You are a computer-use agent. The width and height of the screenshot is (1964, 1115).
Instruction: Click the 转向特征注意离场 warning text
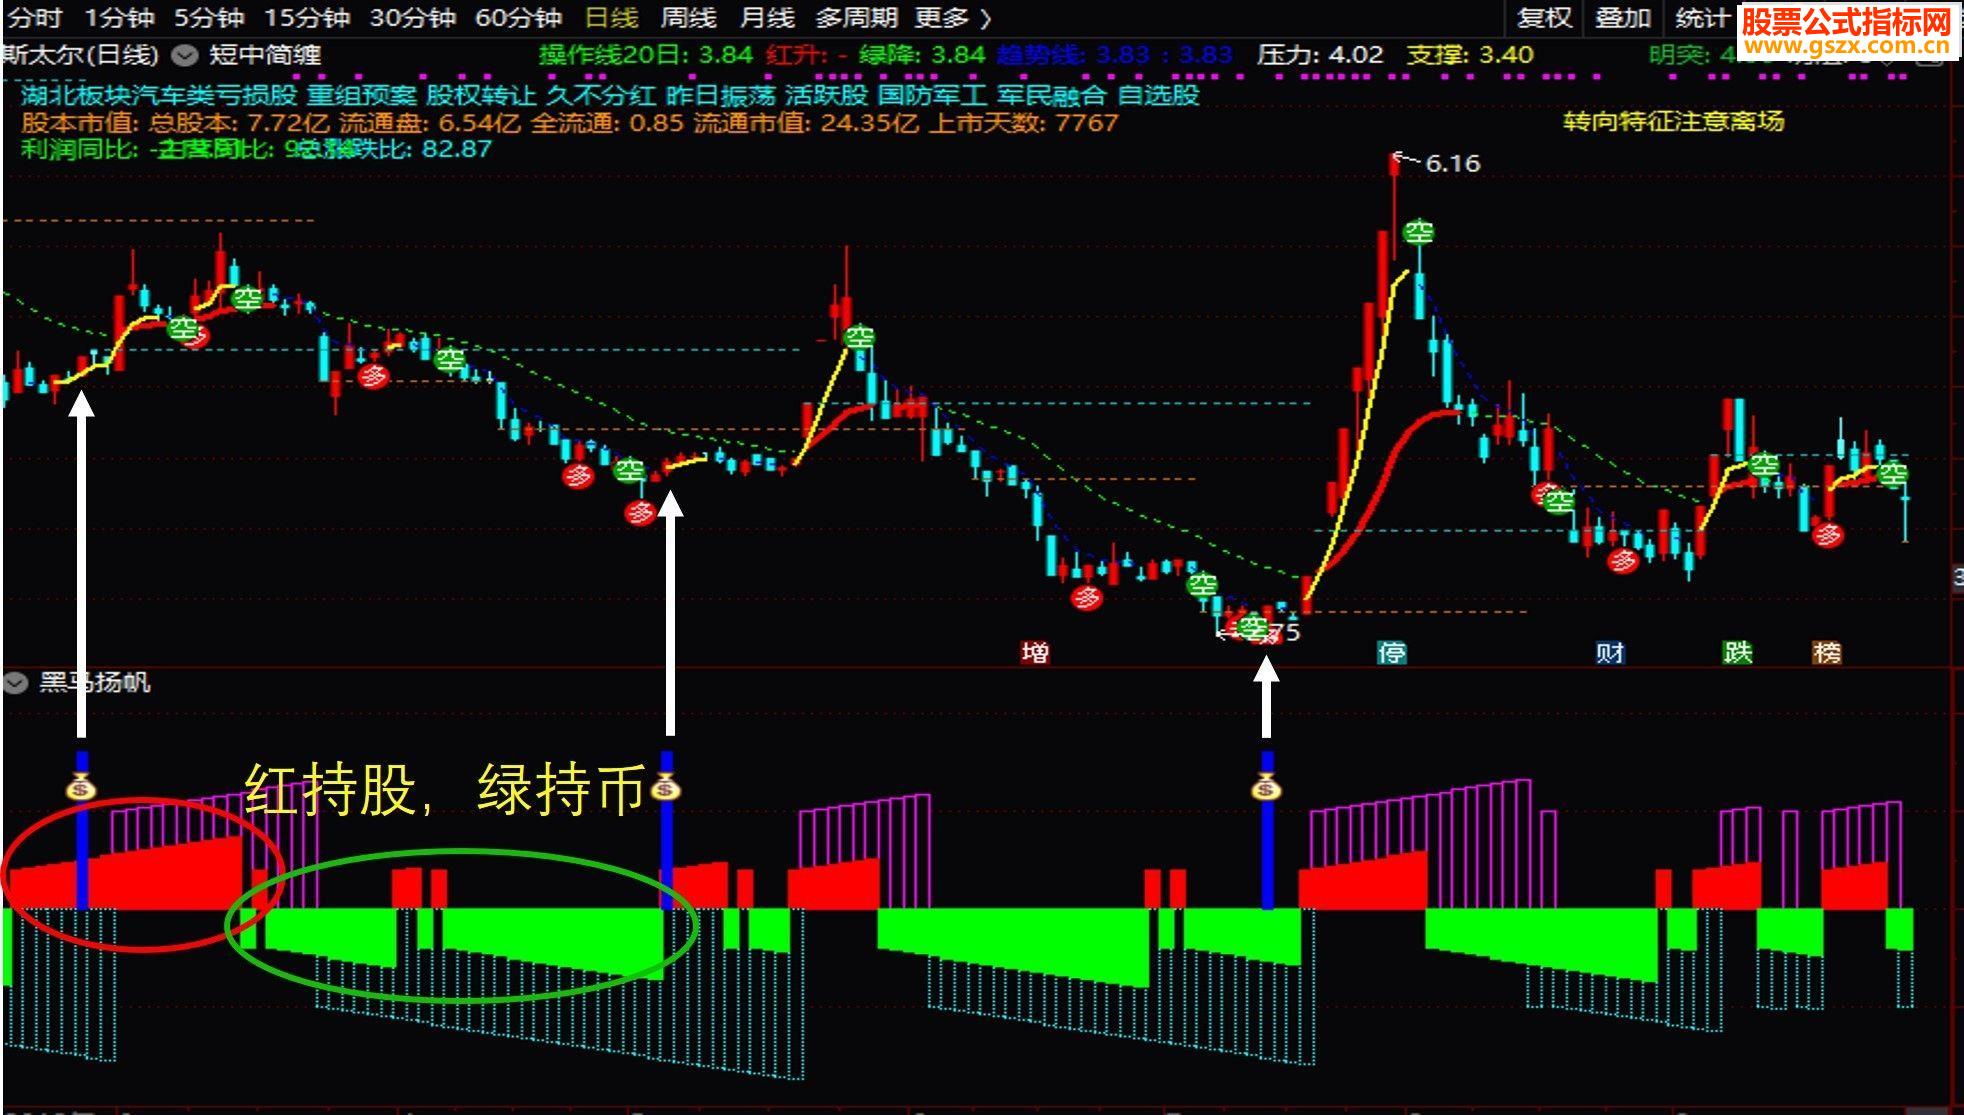1674,121
